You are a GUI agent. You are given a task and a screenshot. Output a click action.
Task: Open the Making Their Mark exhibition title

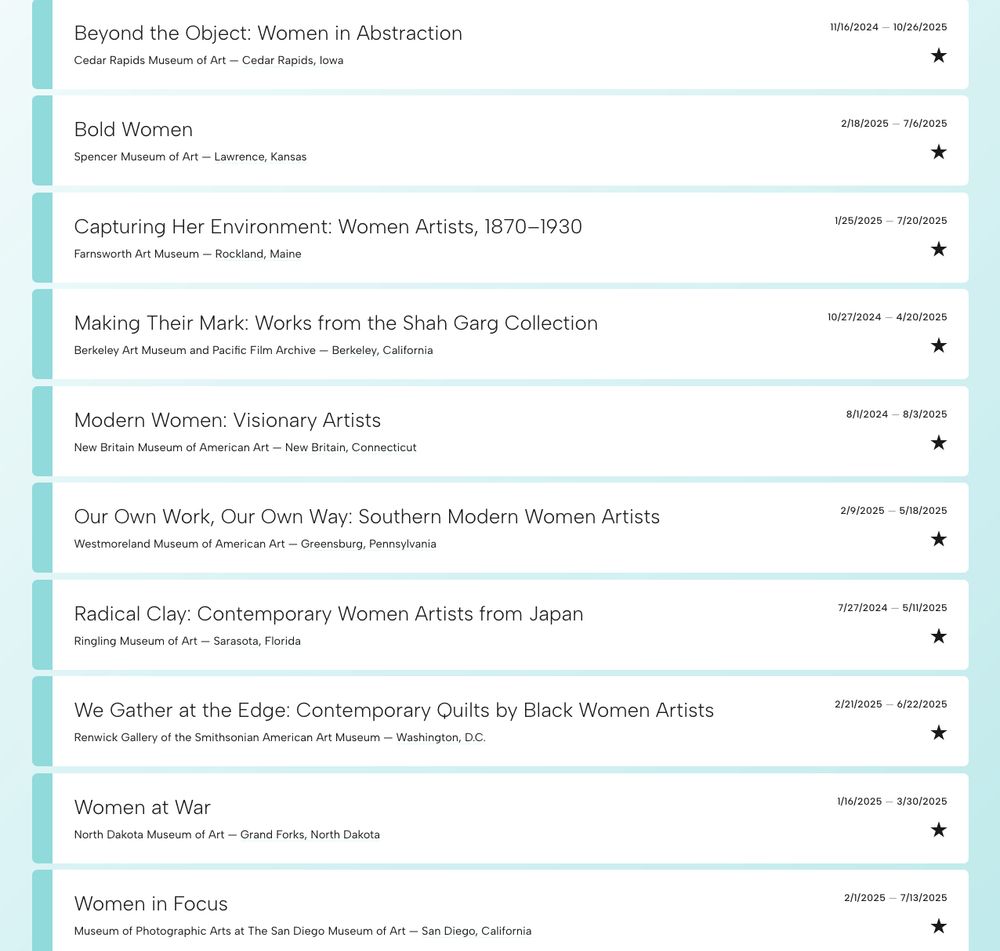click(335, 323)
